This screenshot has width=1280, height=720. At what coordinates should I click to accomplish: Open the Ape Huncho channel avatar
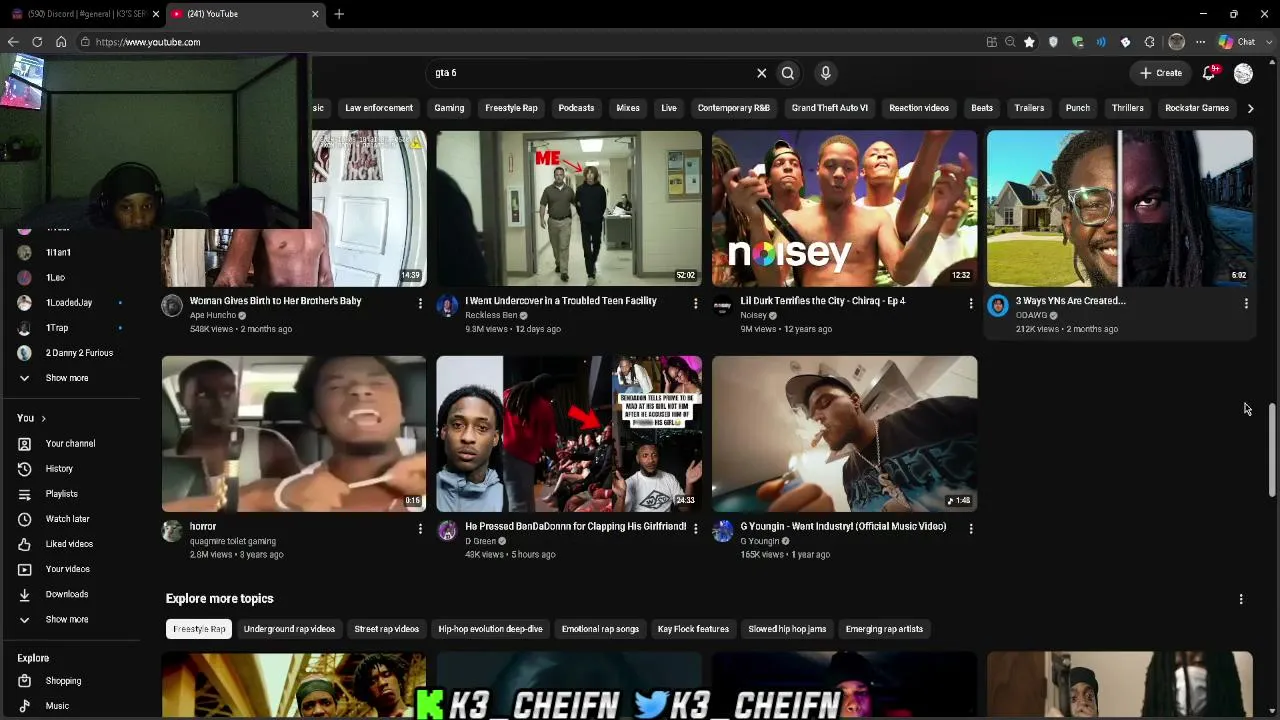tap(172, 306)
